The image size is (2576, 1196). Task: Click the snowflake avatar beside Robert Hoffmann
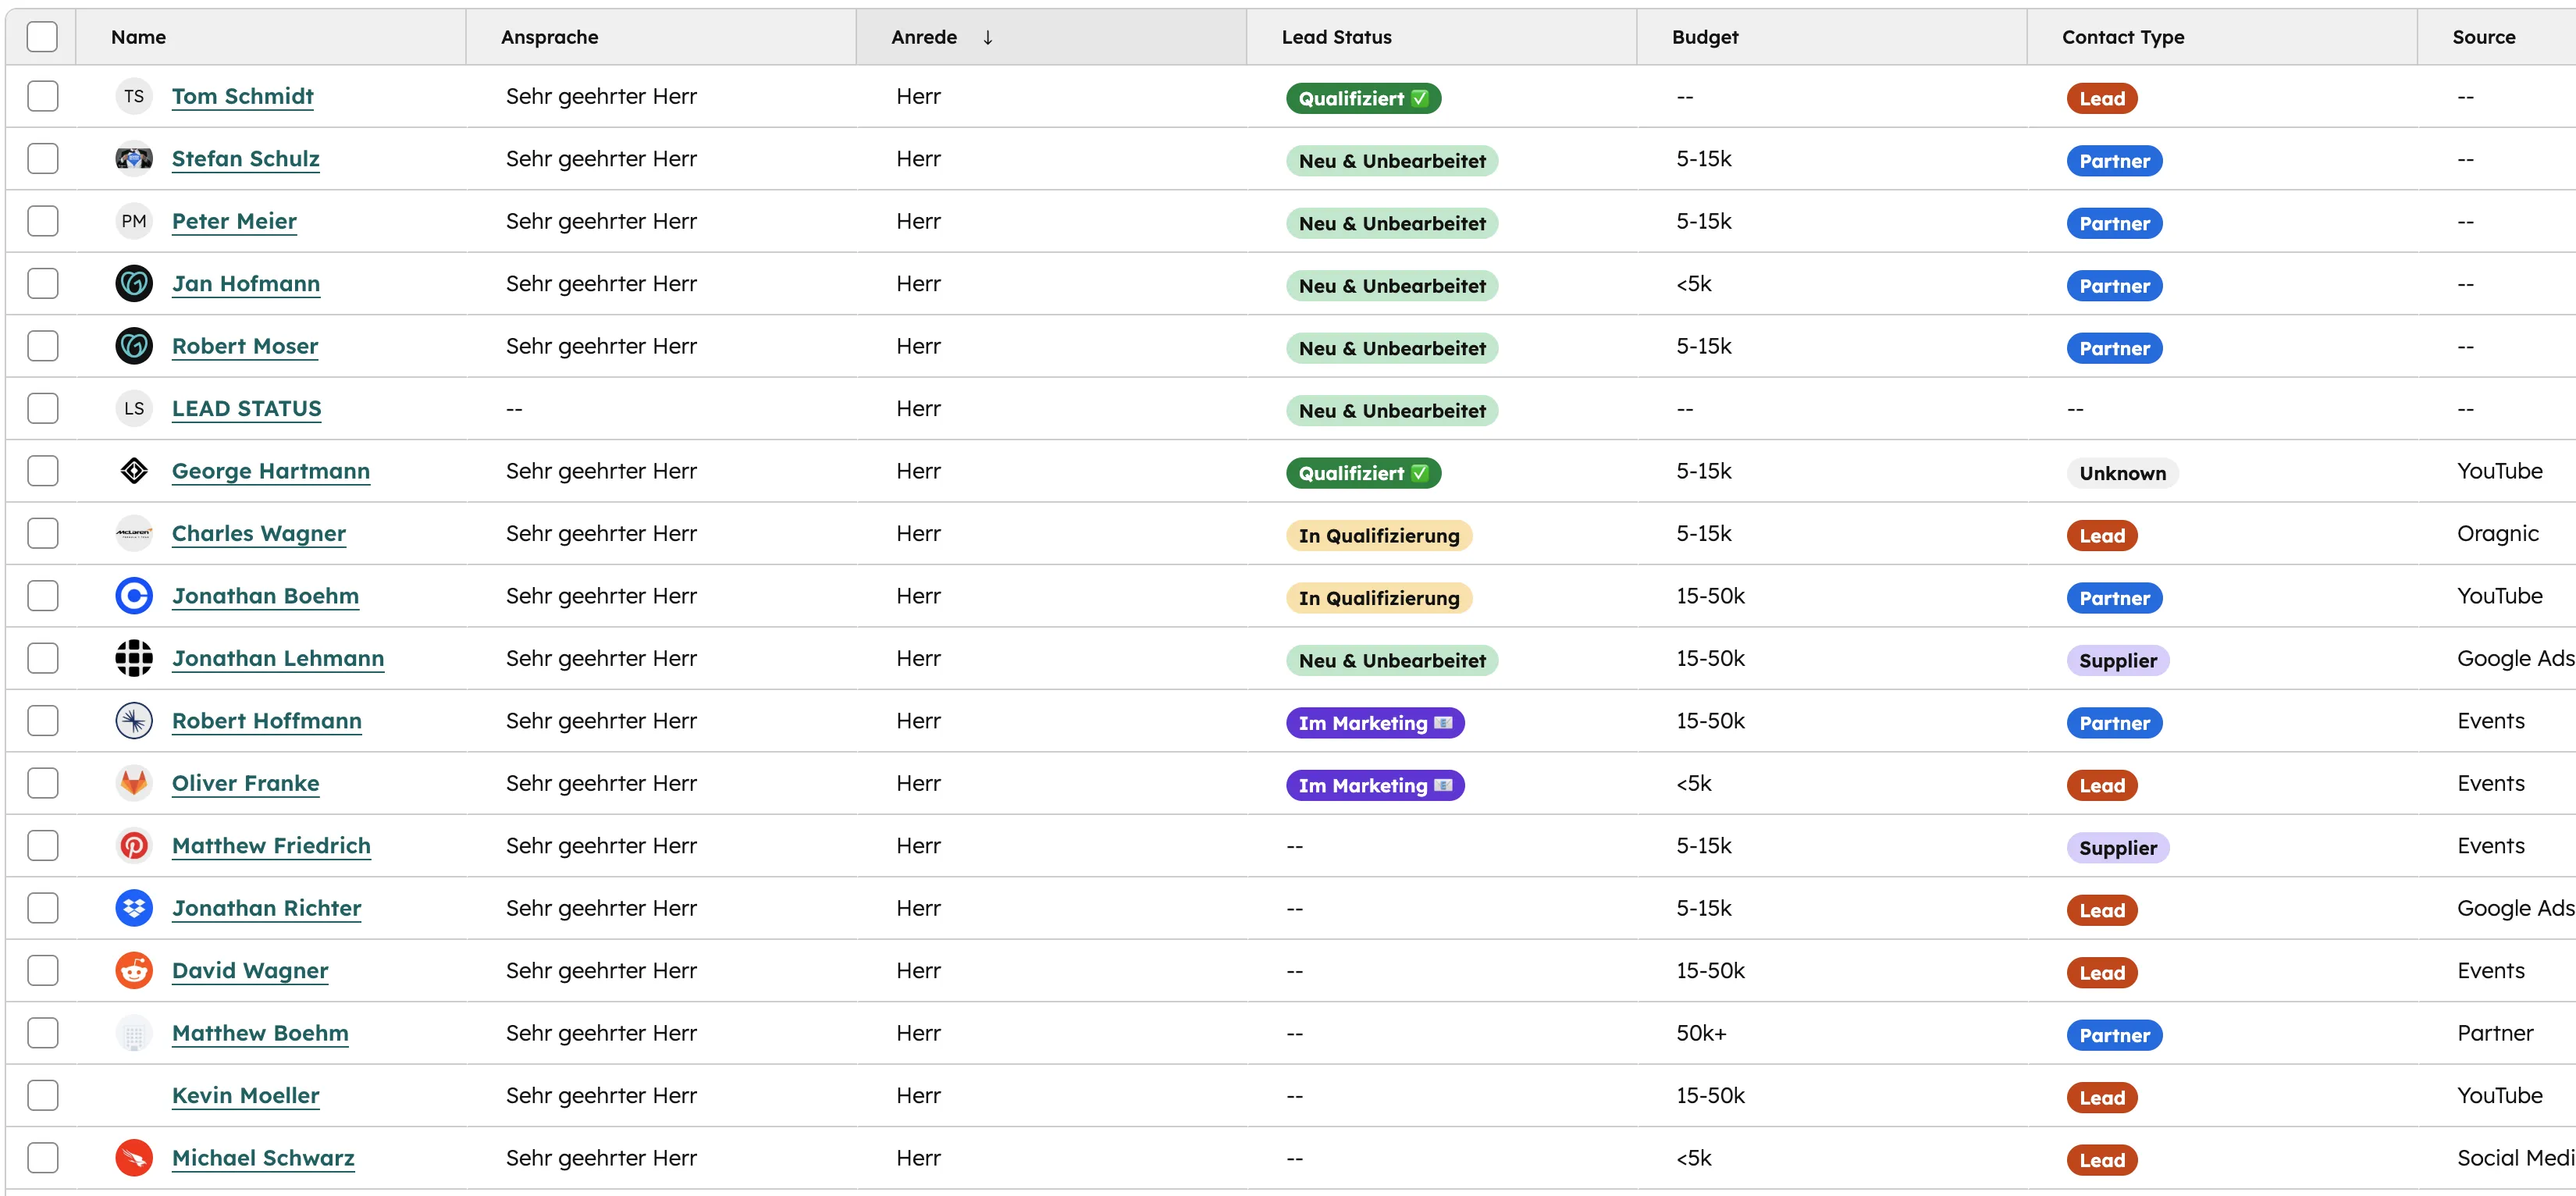133,720
